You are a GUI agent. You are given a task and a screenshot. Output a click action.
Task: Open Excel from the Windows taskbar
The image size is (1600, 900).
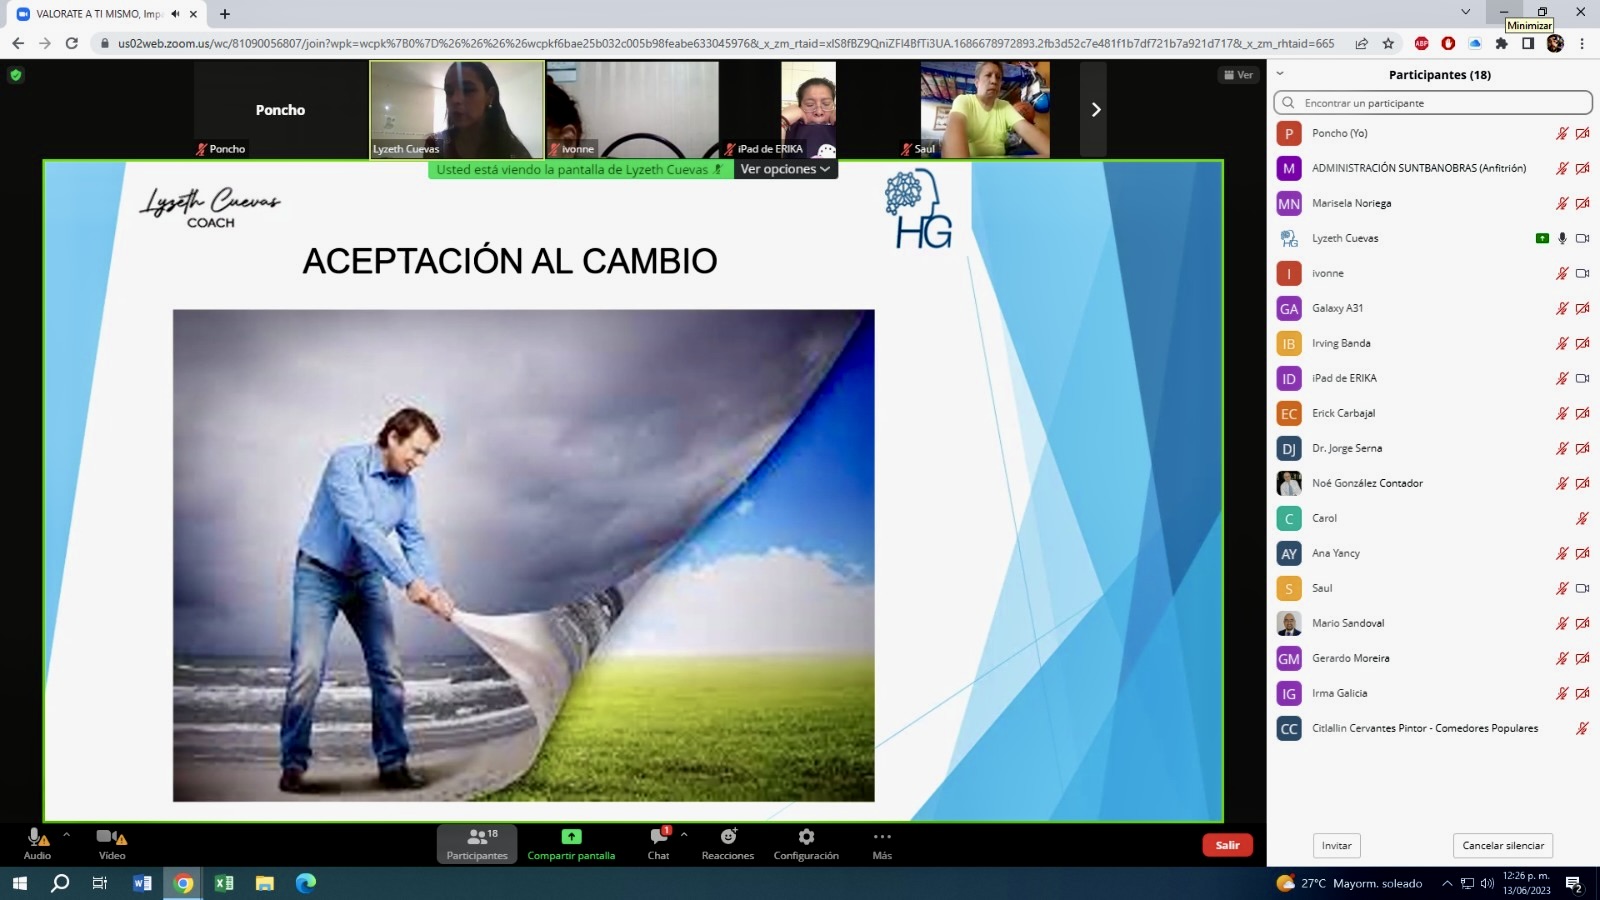(x=224, y=883)
